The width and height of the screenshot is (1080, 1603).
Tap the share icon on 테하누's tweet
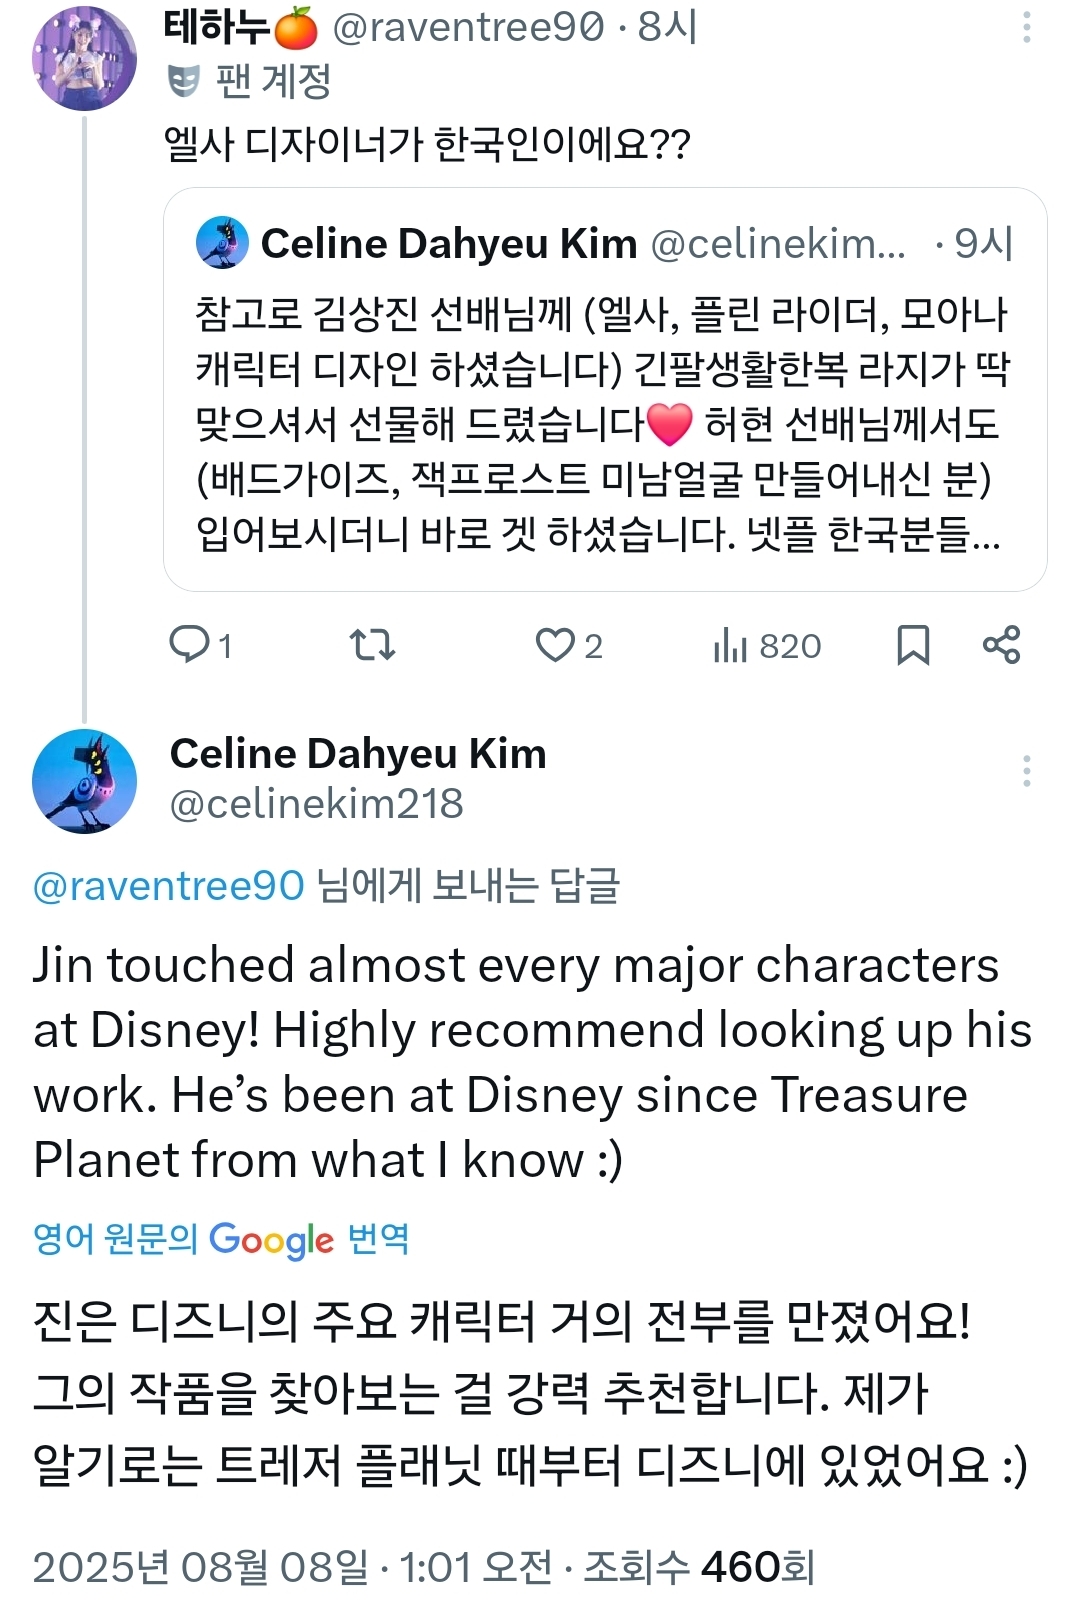click(1001, 645)
